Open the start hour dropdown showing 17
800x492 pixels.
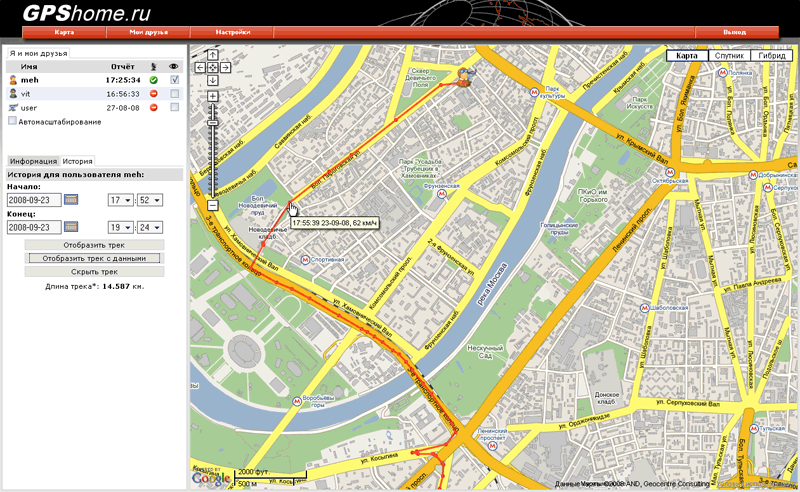click(121, 200)
